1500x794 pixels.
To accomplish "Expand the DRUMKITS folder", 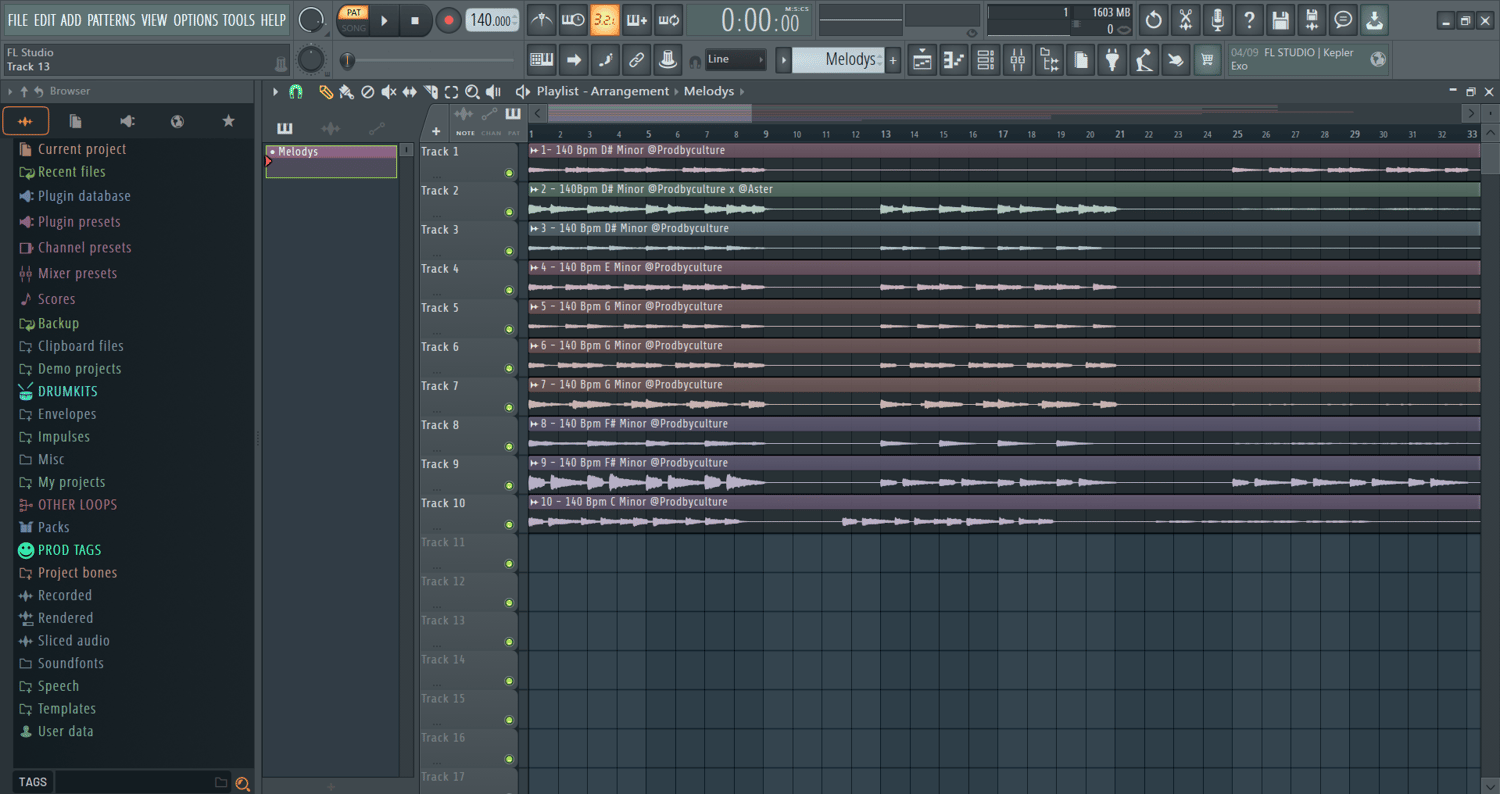I will [x=67, y=391].
